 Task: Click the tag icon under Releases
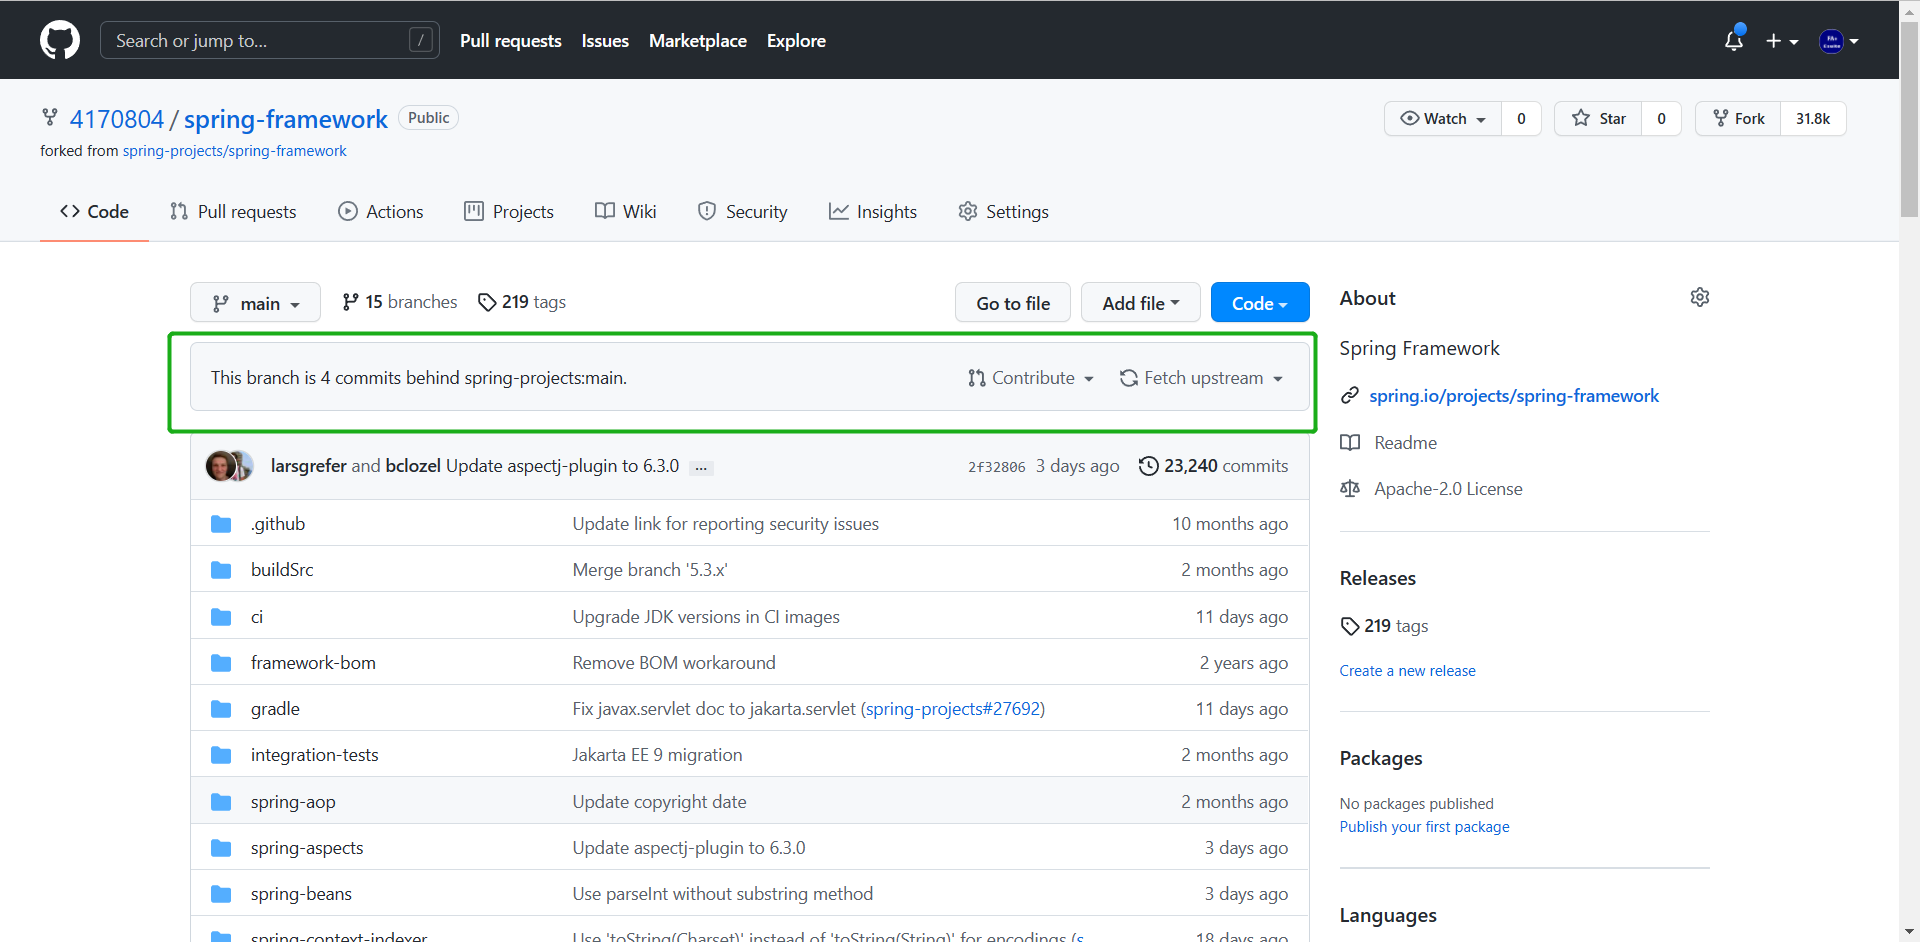1350,626
